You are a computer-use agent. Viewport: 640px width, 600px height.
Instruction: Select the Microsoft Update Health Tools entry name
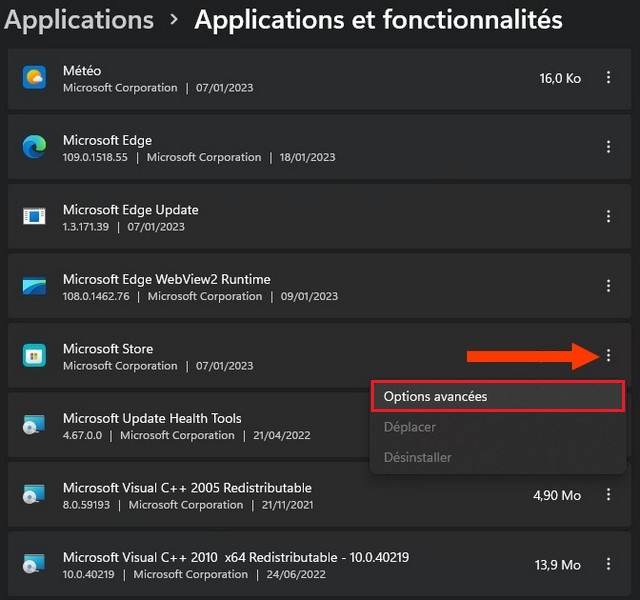pos(152,418)
